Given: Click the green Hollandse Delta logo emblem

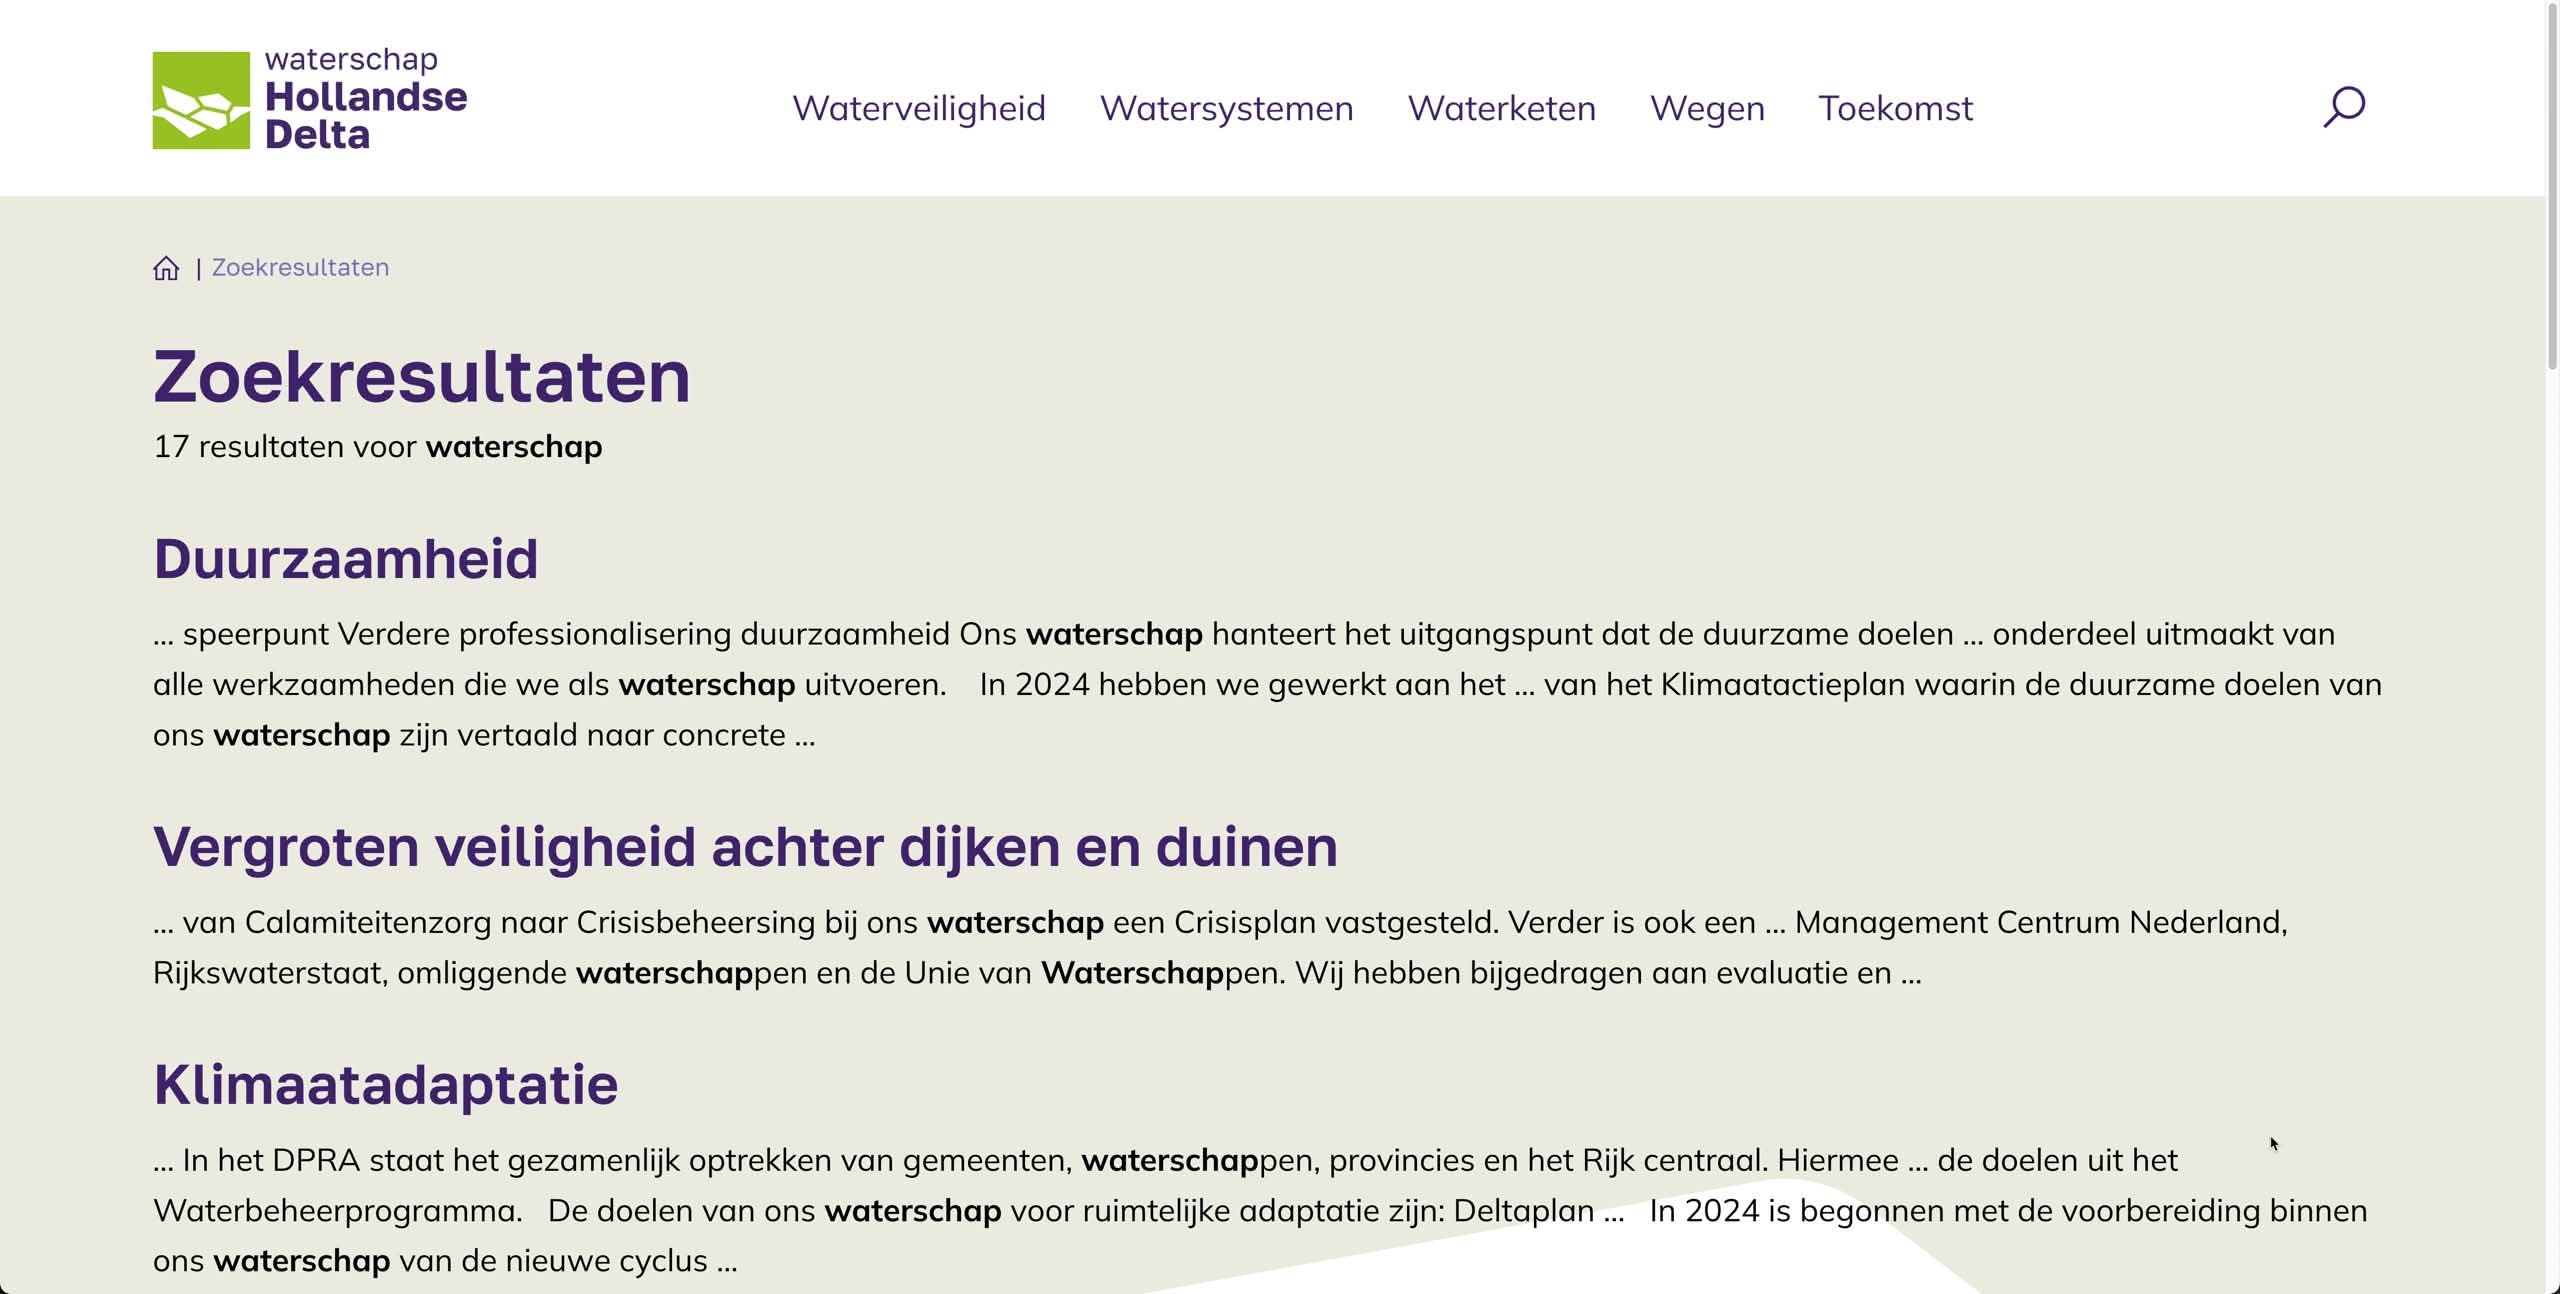Looking at the screenshot, I should pyautogui.click(x=201, y=100).
